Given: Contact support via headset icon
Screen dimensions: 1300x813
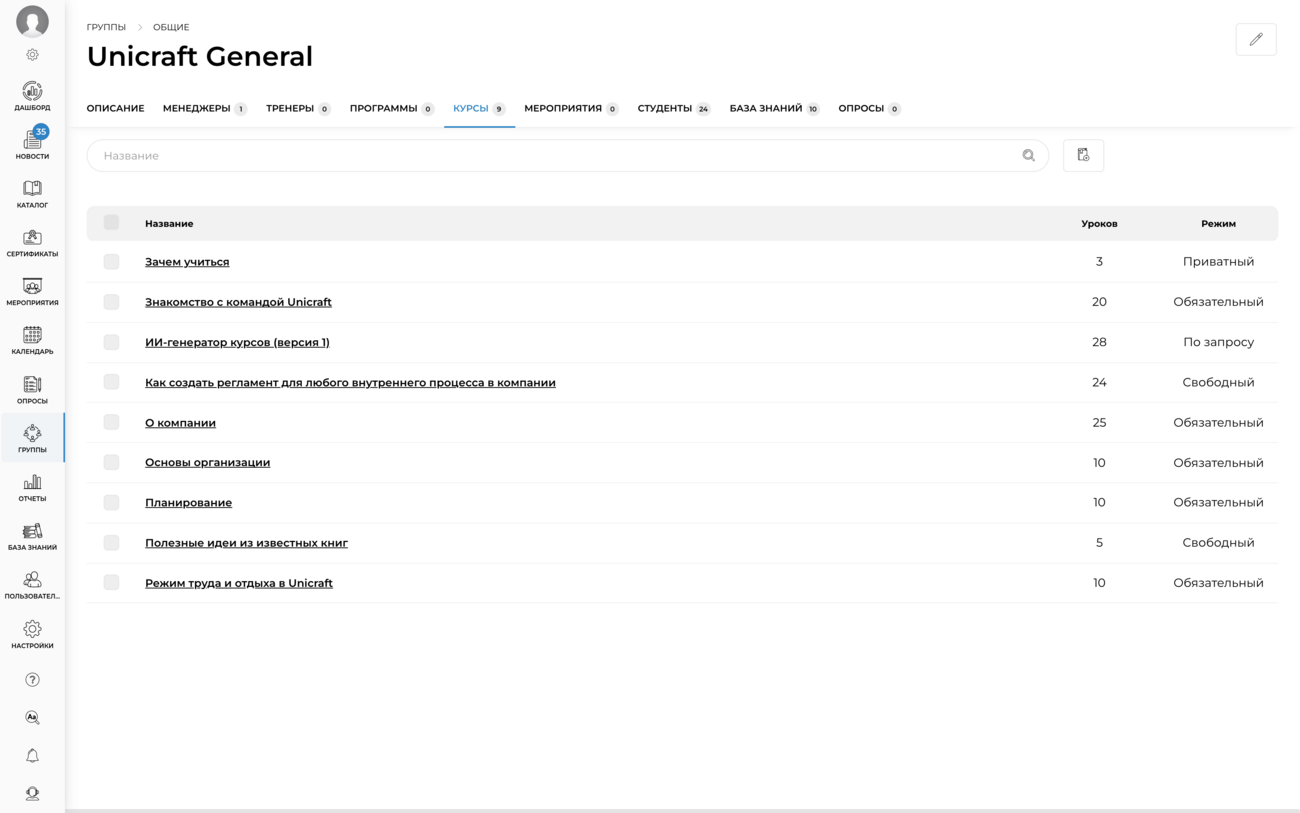Looking at the screenshot, I should click(x=32, y=794).
